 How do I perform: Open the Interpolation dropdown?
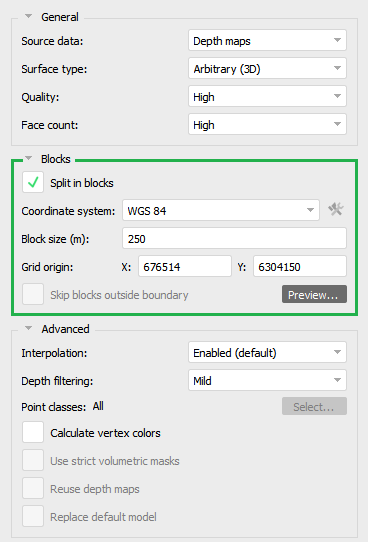coord(267,352)
